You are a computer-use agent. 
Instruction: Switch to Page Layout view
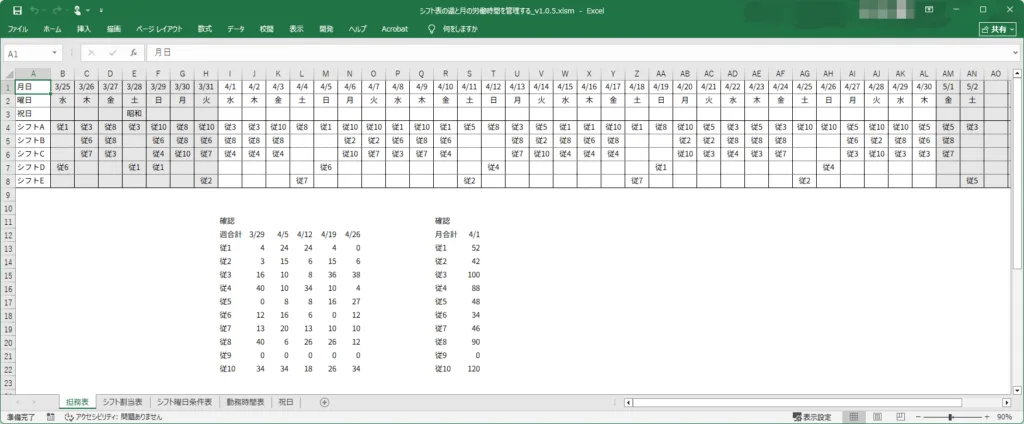pos(877,417)
